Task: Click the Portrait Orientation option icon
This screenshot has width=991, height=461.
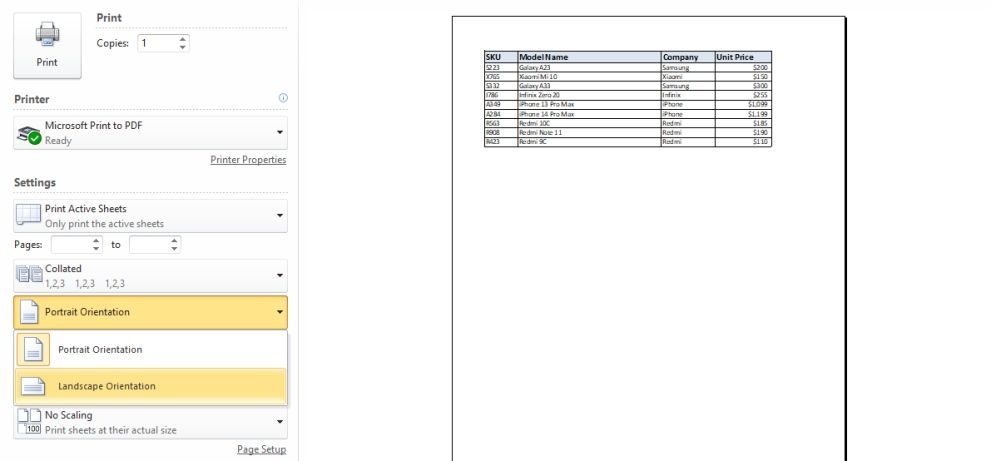Action: [33, 350]
